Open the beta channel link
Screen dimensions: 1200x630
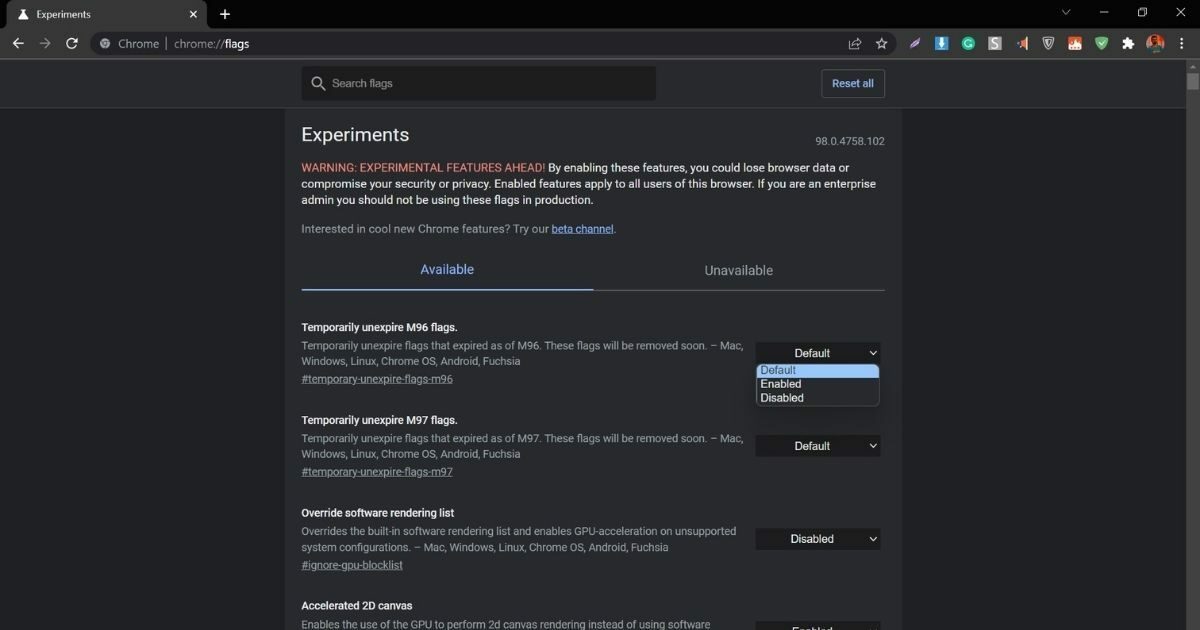(583, 228)
